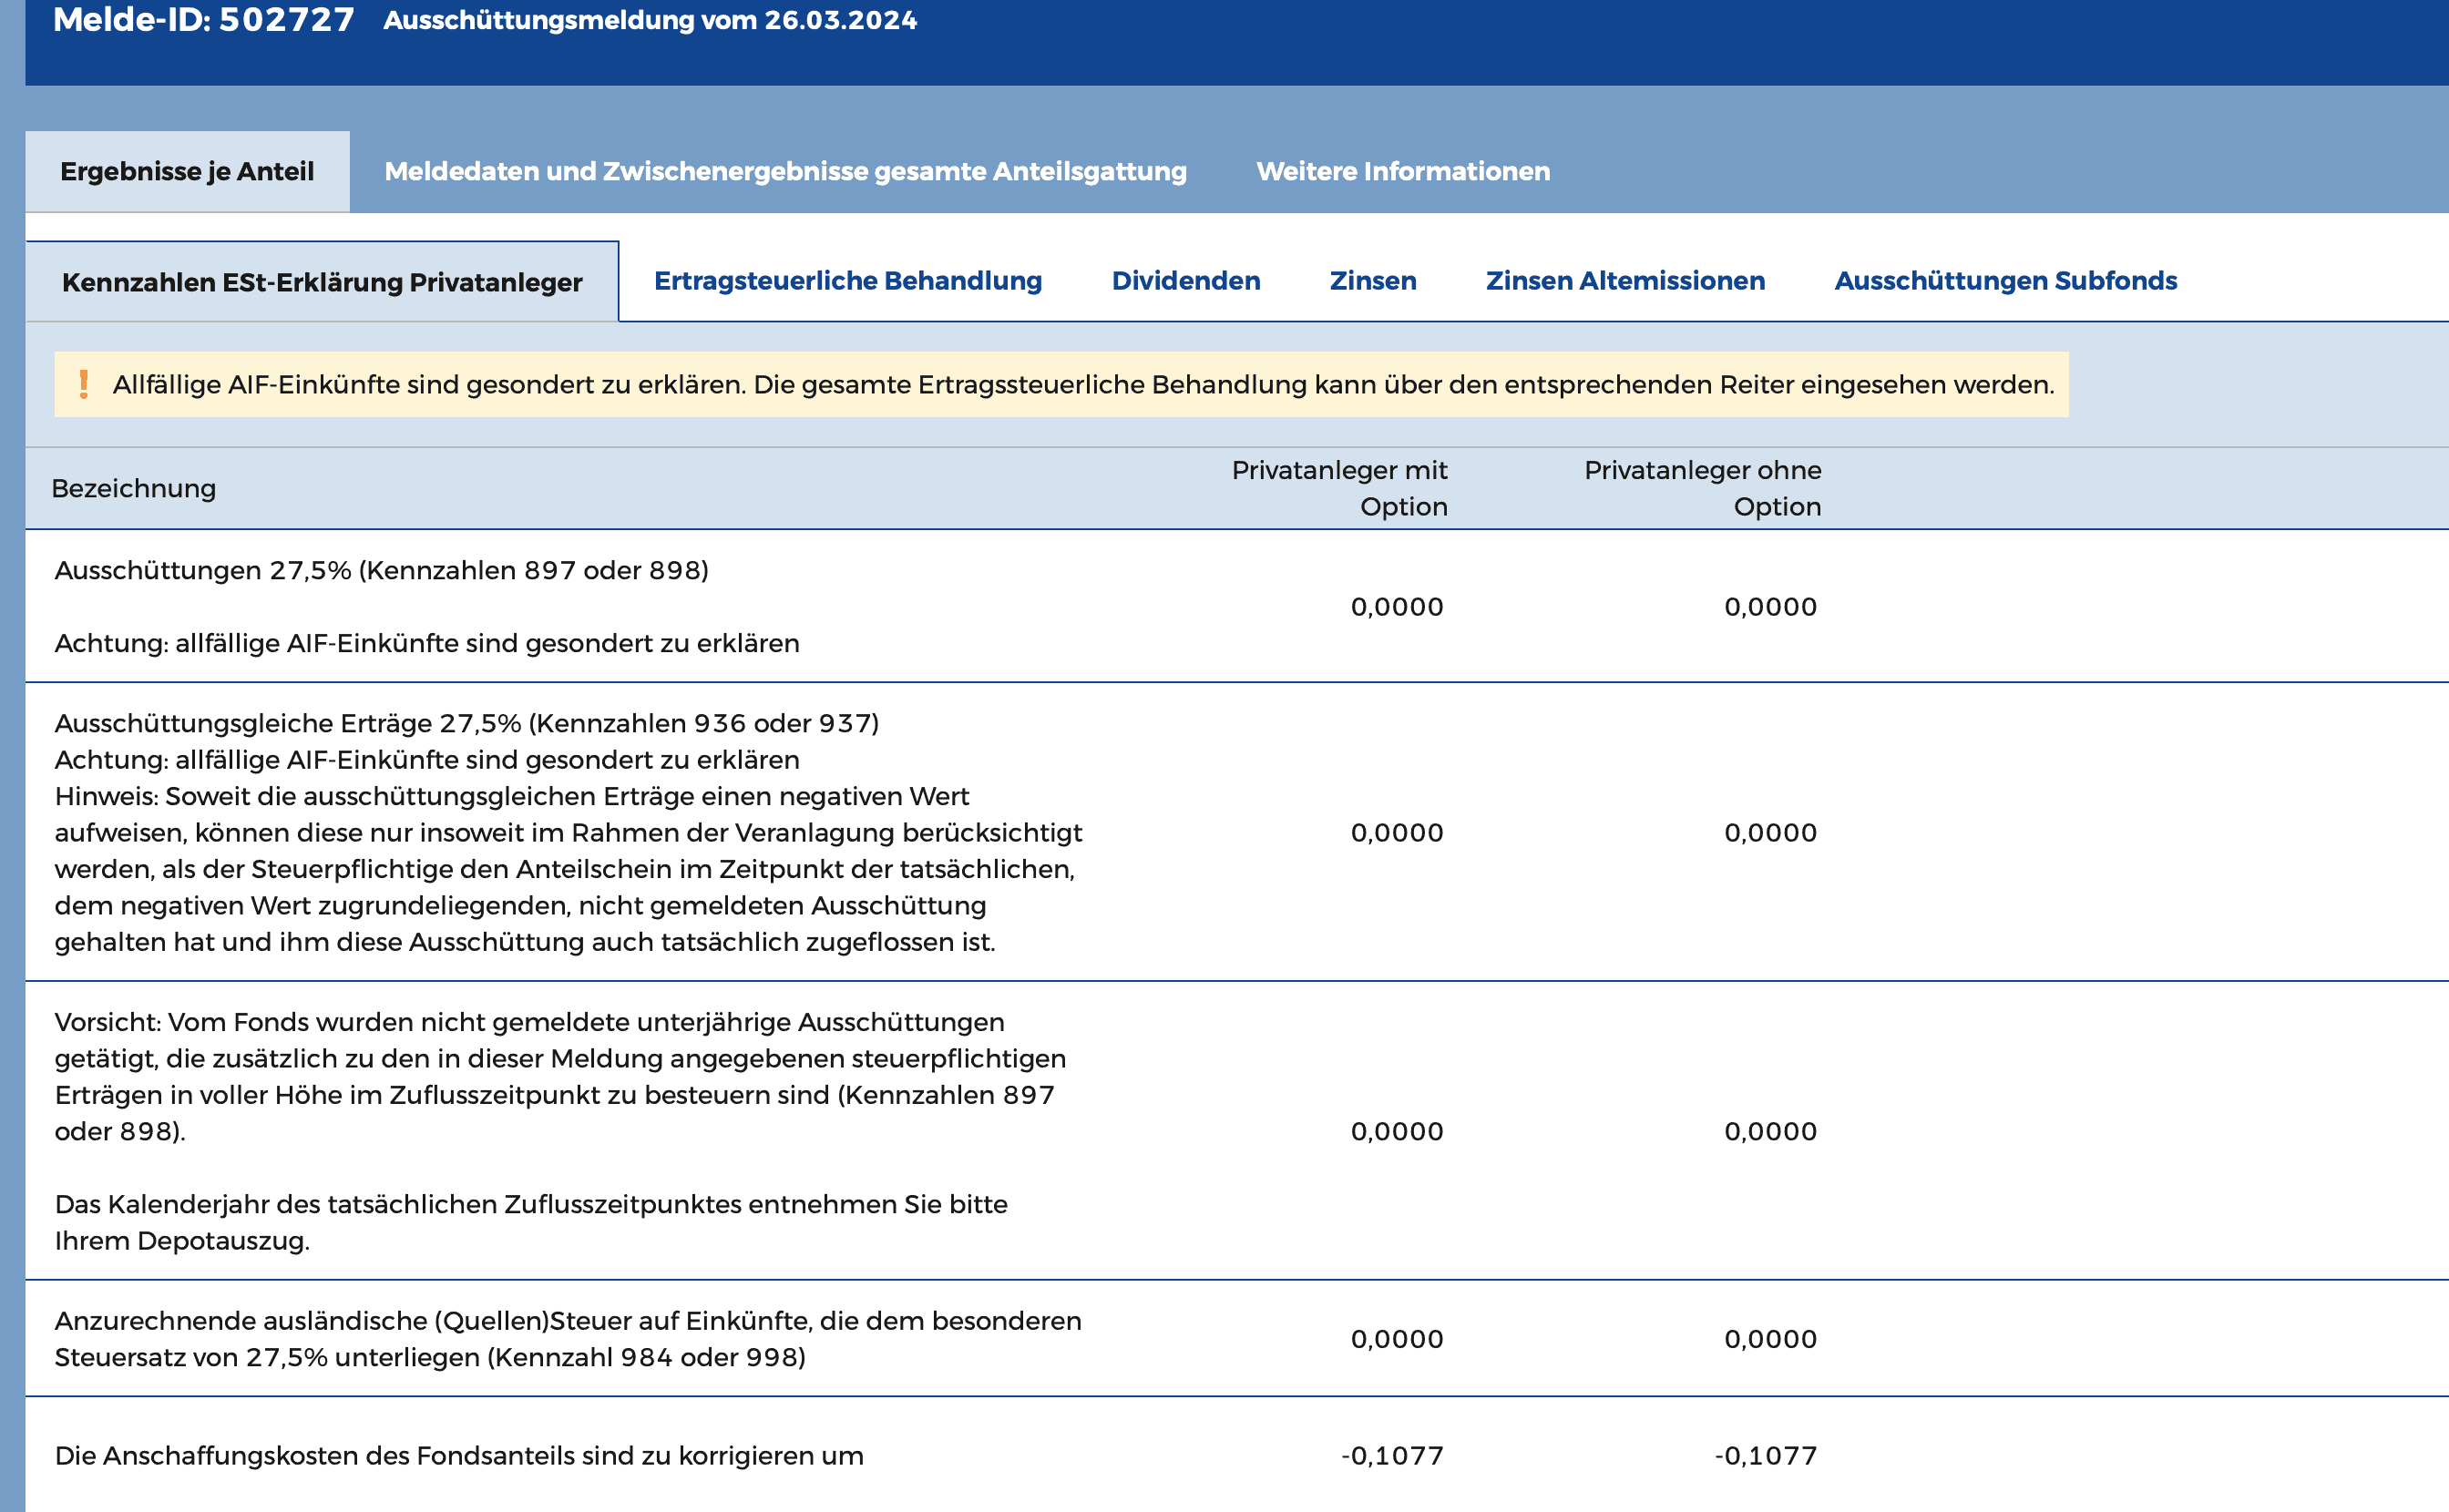This screenshot has width=2449, height=1512.
Task: Select the Ausschüttungen 27,5% row label
Action: (x=381, y=571)
